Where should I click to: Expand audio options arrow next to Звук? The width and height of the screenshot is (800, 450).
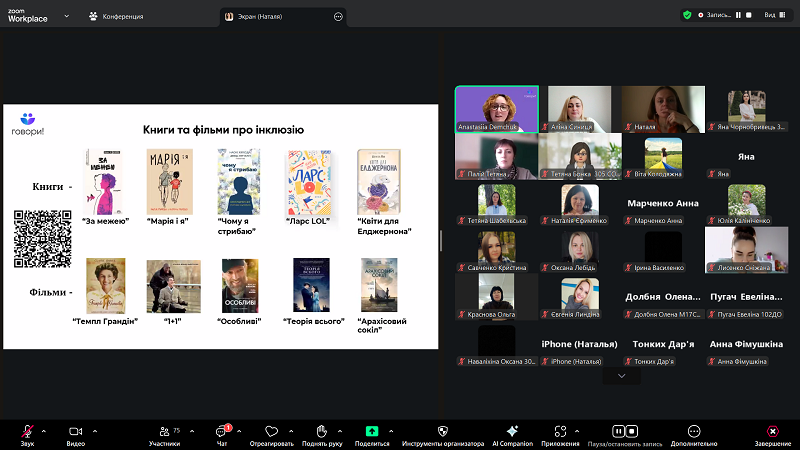[47, 430]
